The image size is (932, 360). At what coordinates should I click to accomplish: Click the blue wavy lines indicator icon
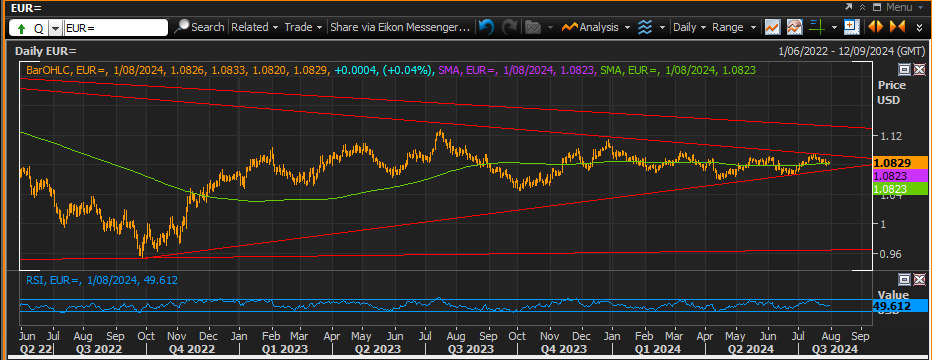click(645, 27)
